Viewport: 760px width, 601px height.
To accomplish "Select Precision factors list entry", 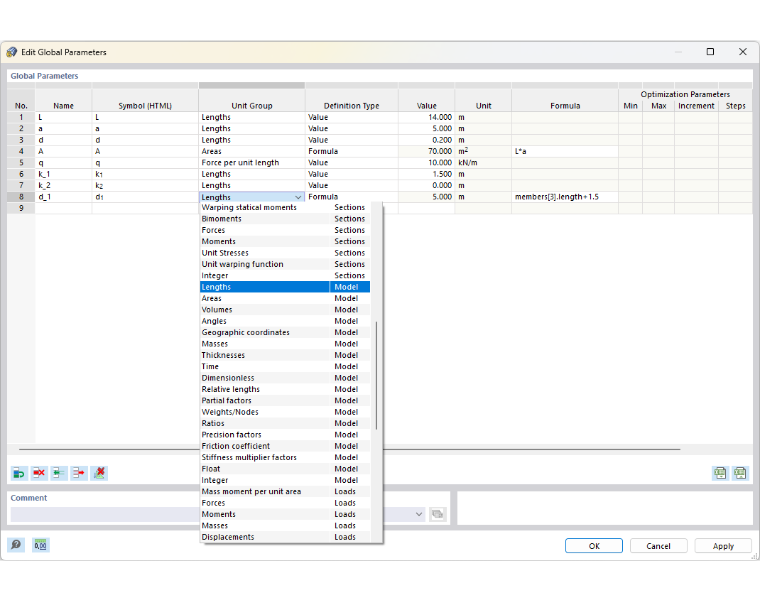I will pos(285,435).
